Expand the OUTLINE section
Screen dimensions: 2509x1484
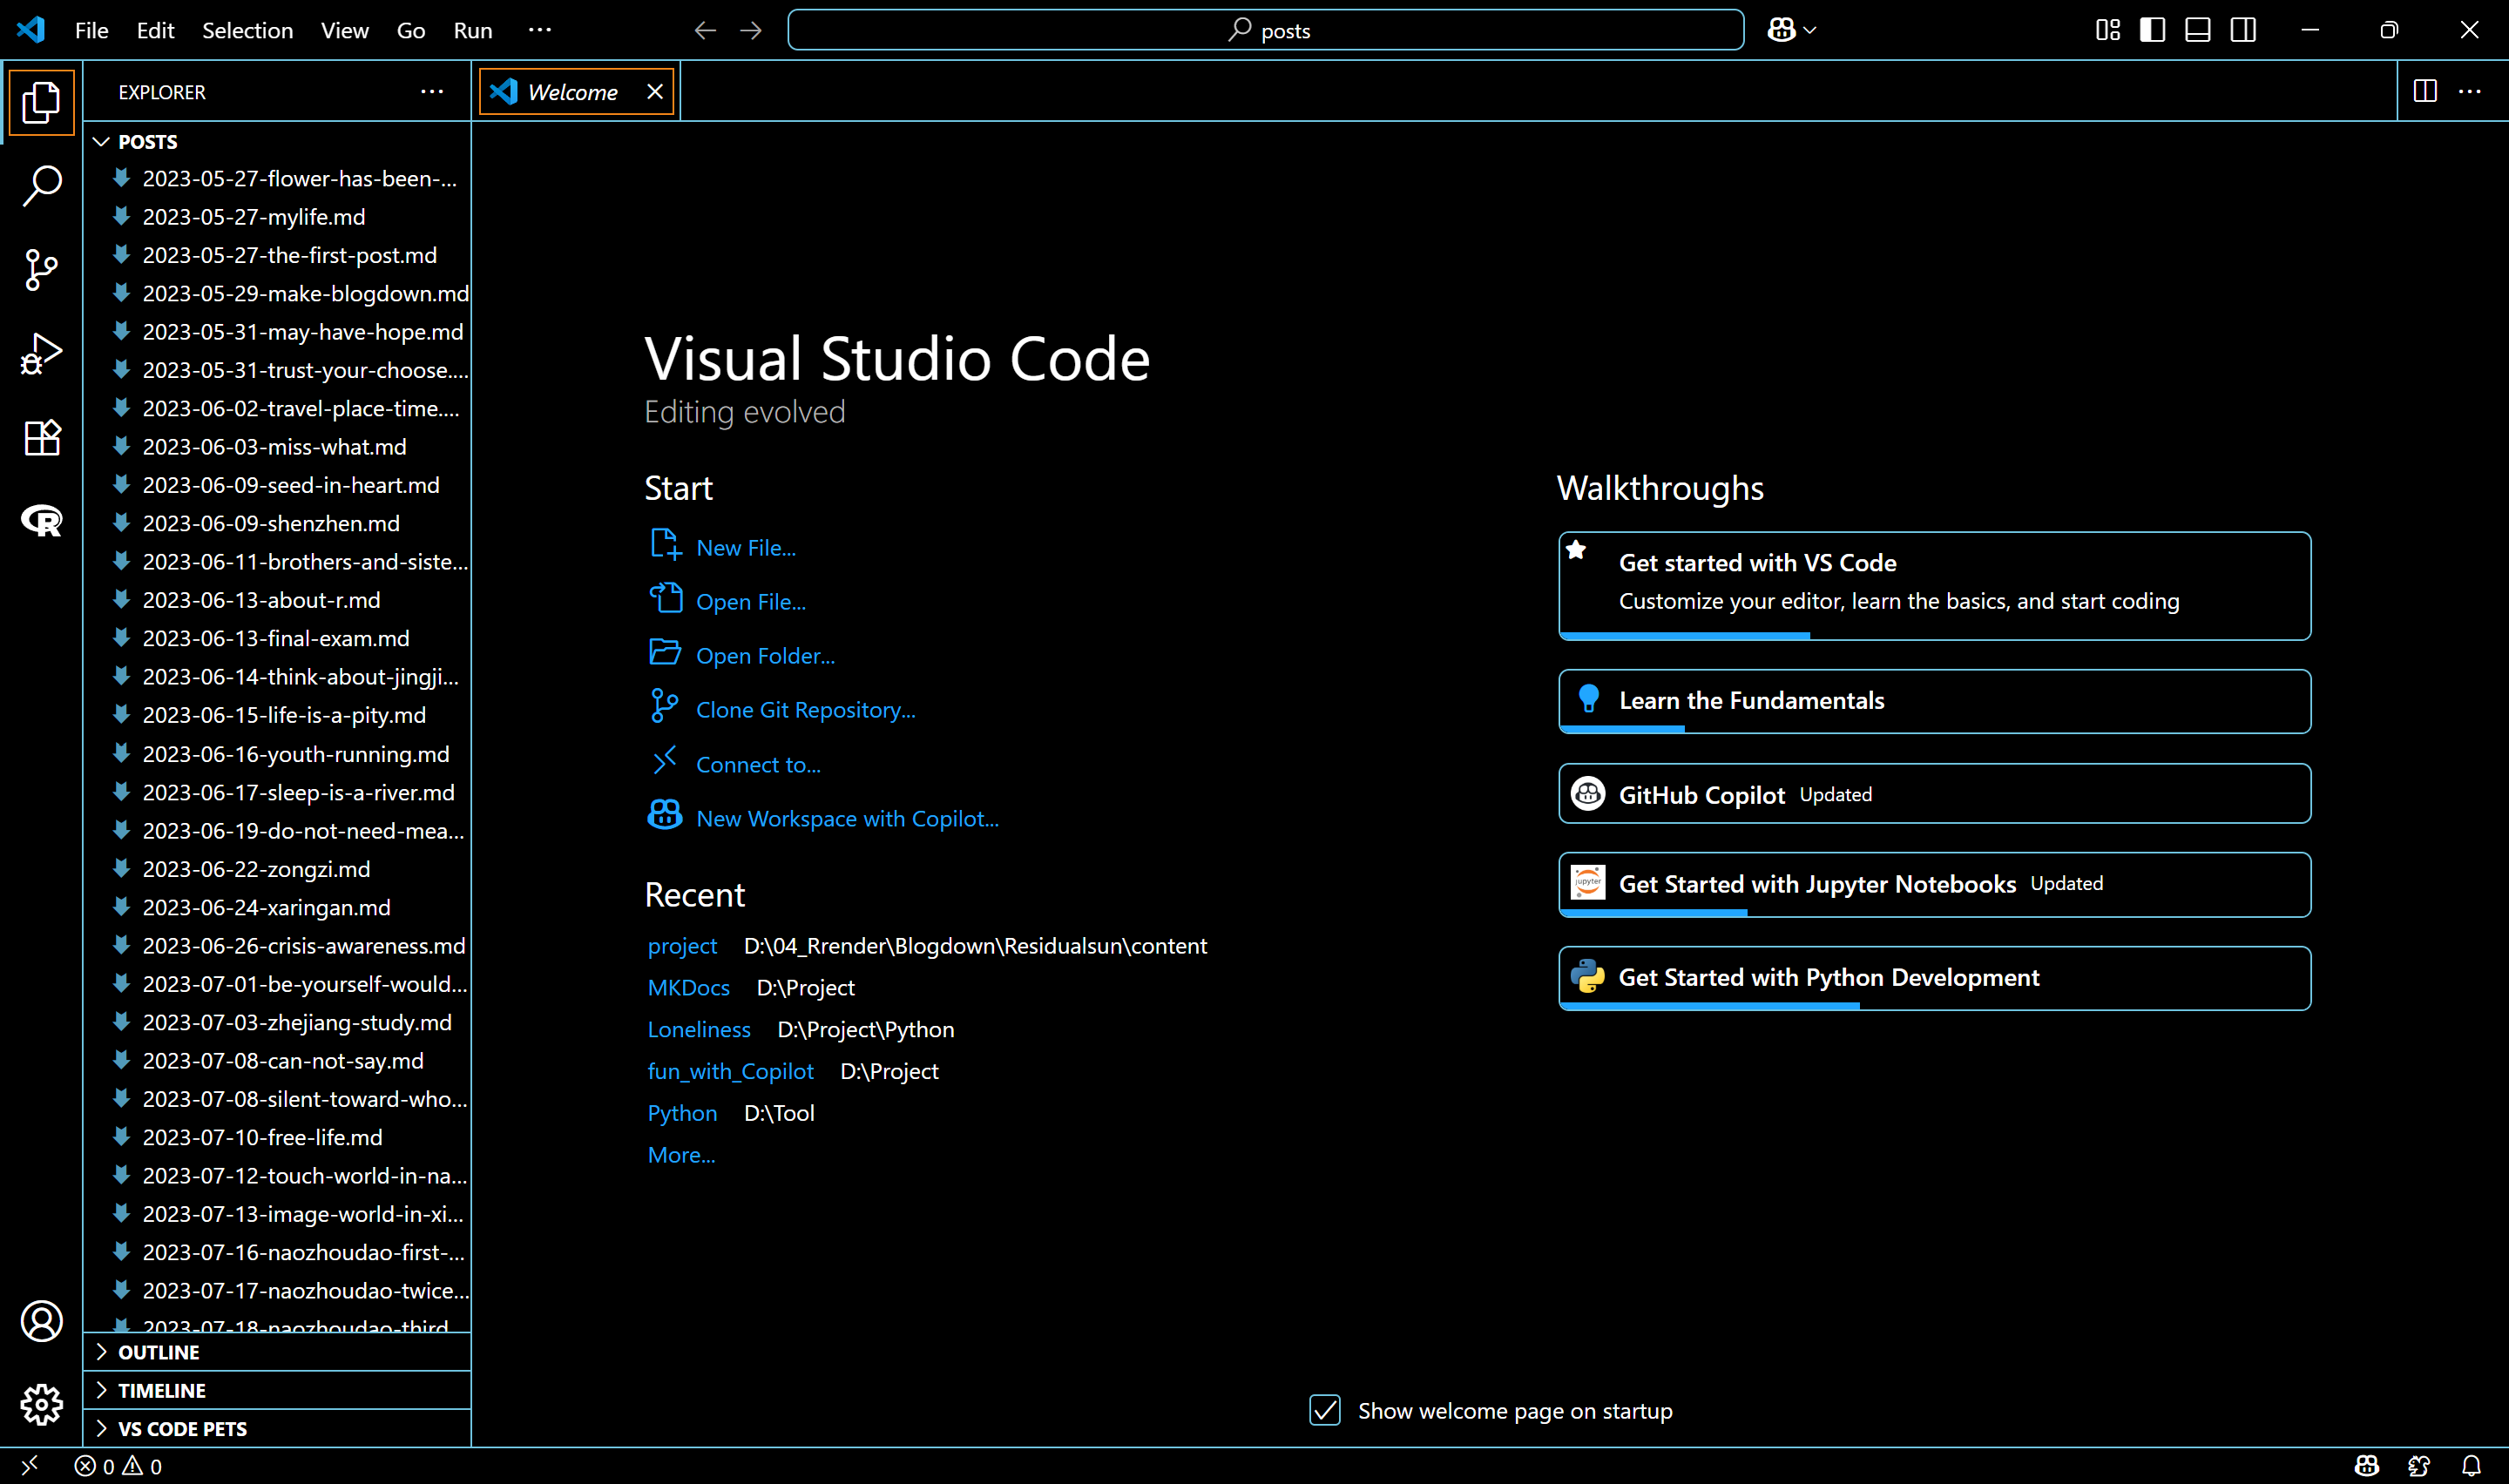tap(158, 1352)
